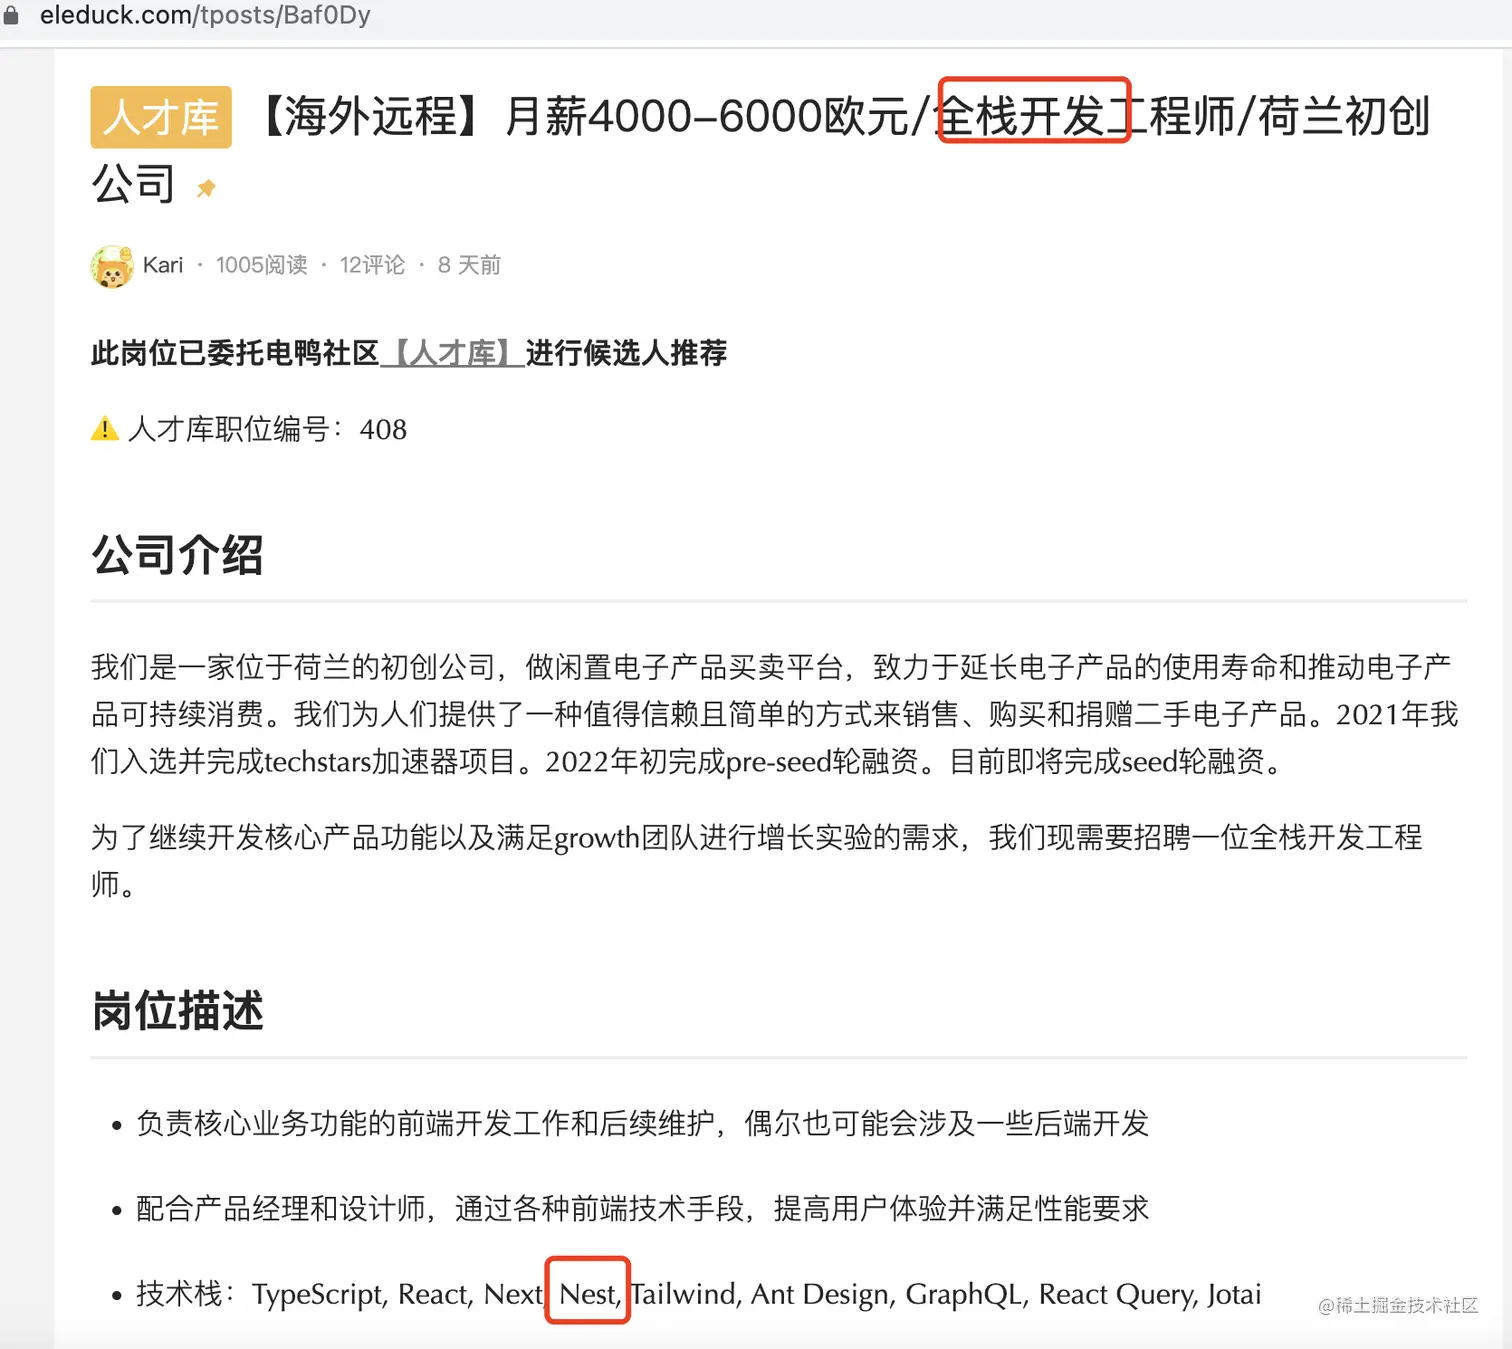The width and height of the screenshot is (1512, 1349).
Task: Click the 公司介绍 section heading
Action: [177, 555]
